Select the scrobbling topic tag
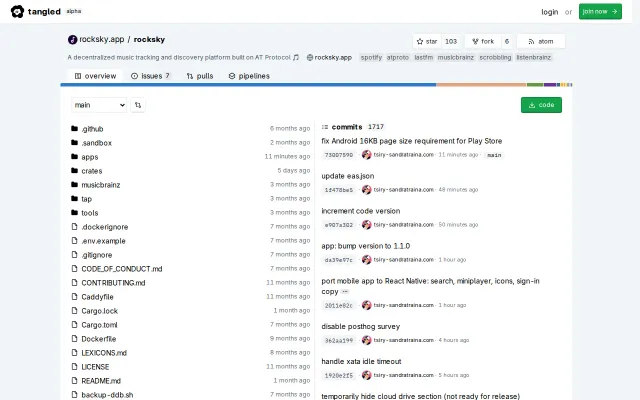 [x=495, y=58]
